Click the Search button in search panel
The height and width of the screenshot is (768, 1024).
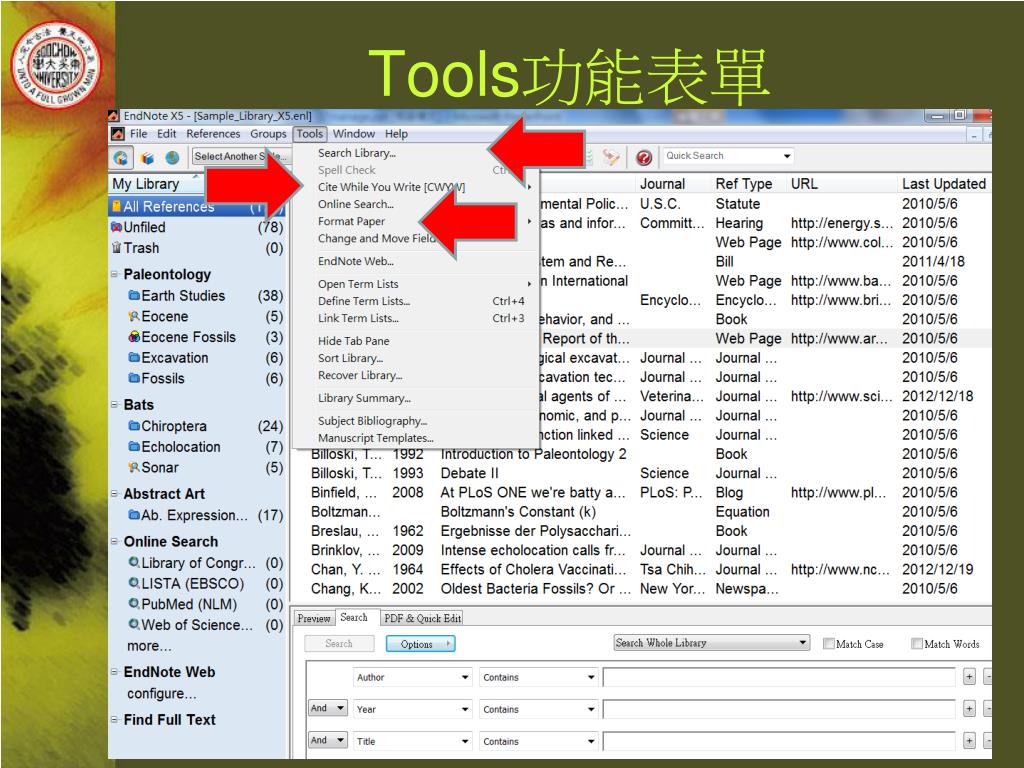click(x=339, y=644)
